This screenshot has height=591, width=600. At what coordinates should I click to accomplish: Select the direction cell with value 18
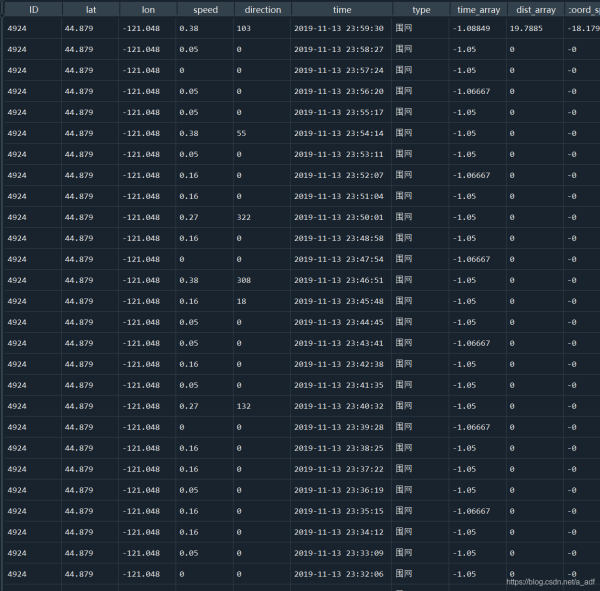pos(241,301)
